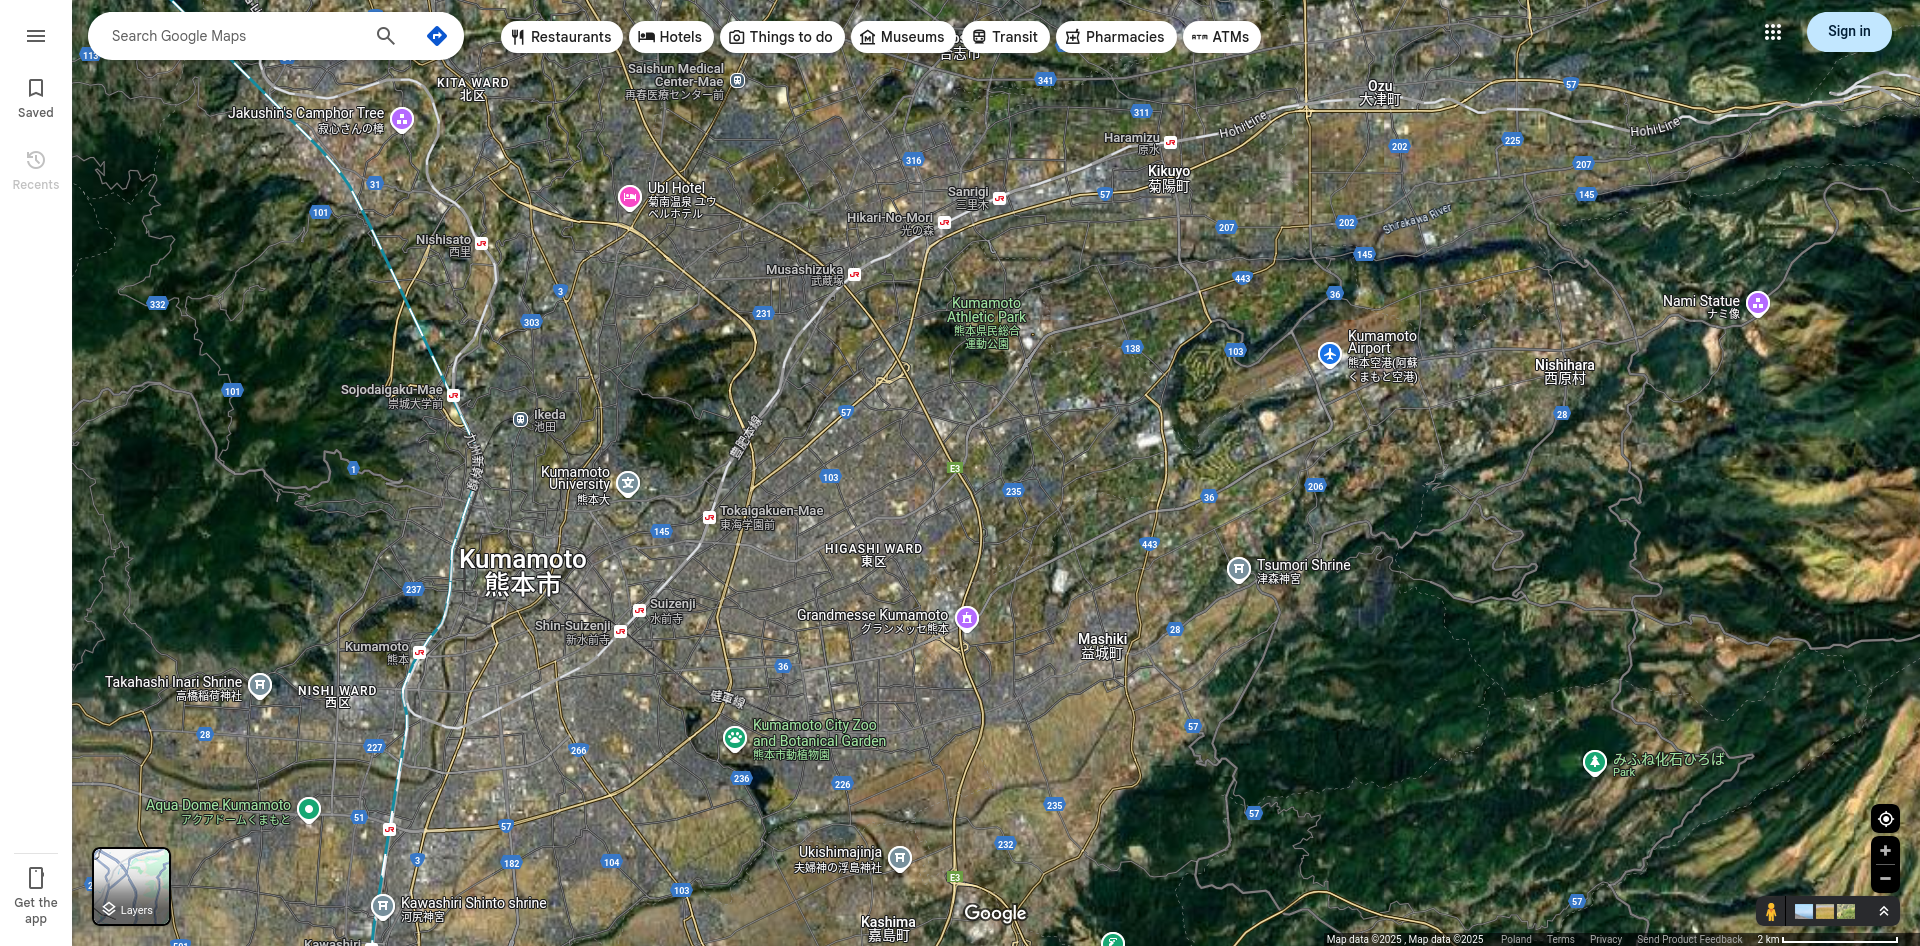This screenshot has width=1920, height=946.
Task: Zoom out with the minus button
Action: click(x=1885, y=879)
